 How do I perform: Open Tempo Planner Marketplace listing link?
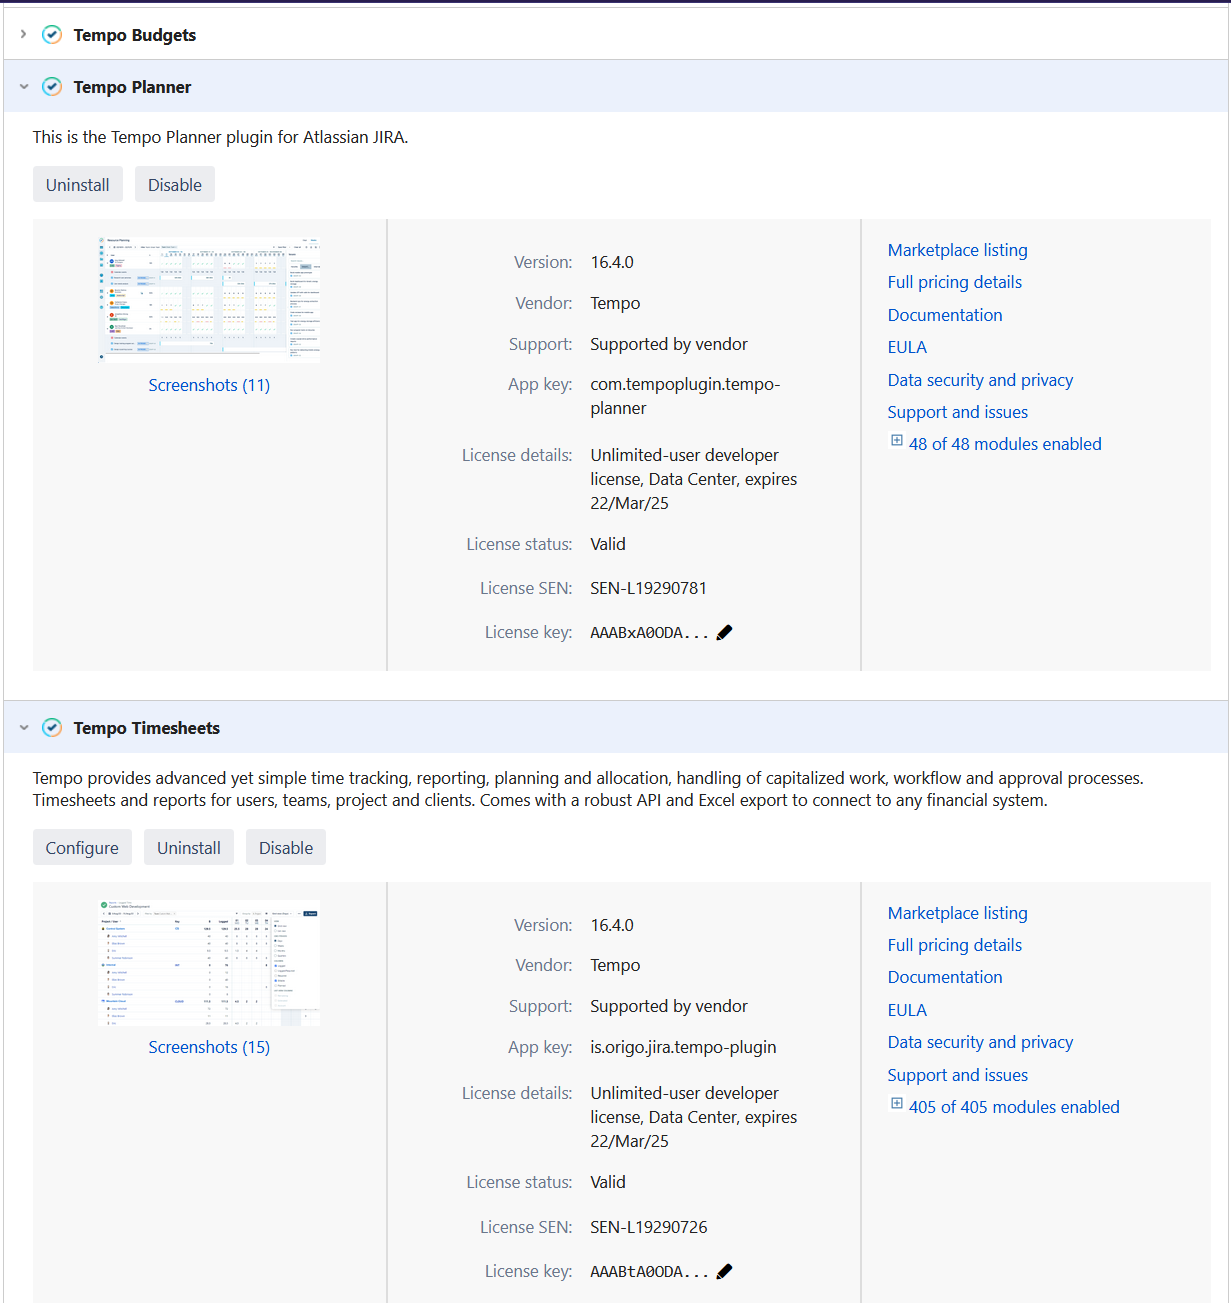[x=957, y=250]
